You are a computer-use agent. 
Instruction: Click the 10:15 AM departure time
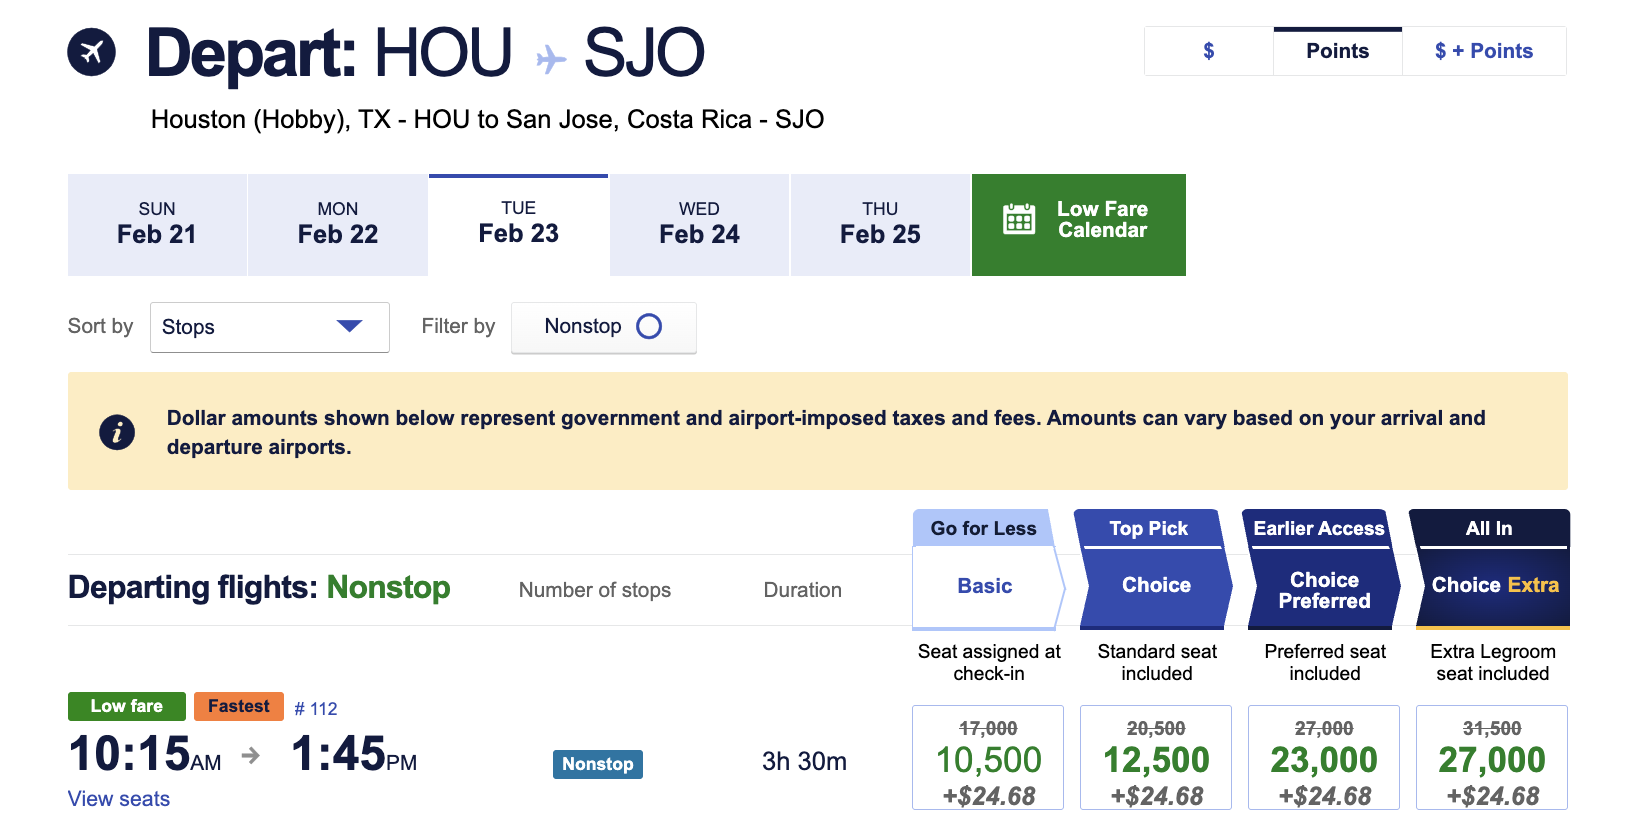click(145, 754)
